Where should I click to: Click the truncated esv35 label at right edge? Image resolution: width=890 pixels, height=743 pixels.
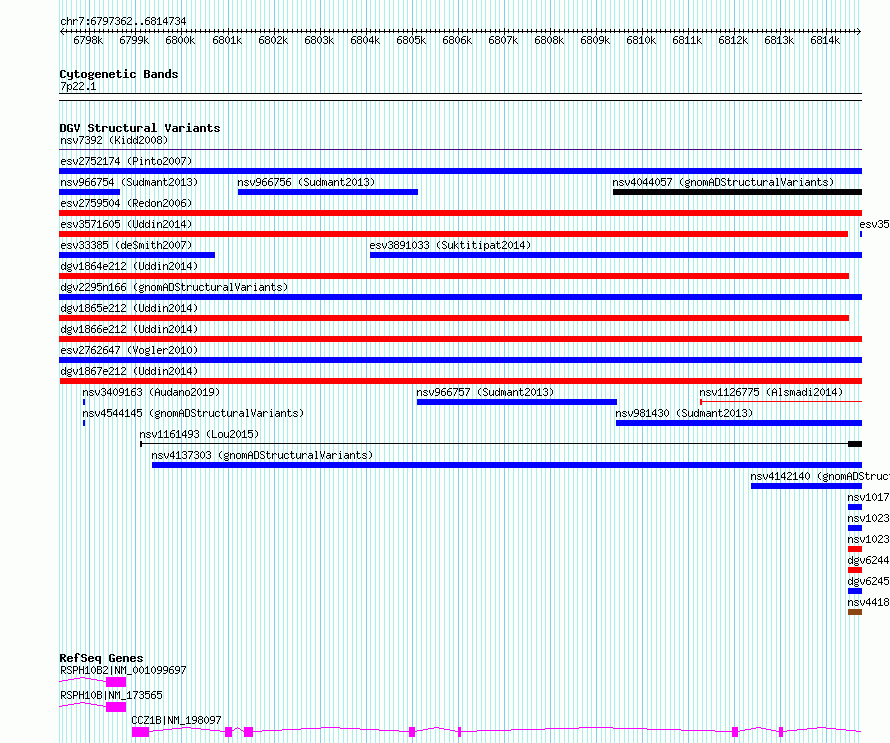tap(874, 224)
